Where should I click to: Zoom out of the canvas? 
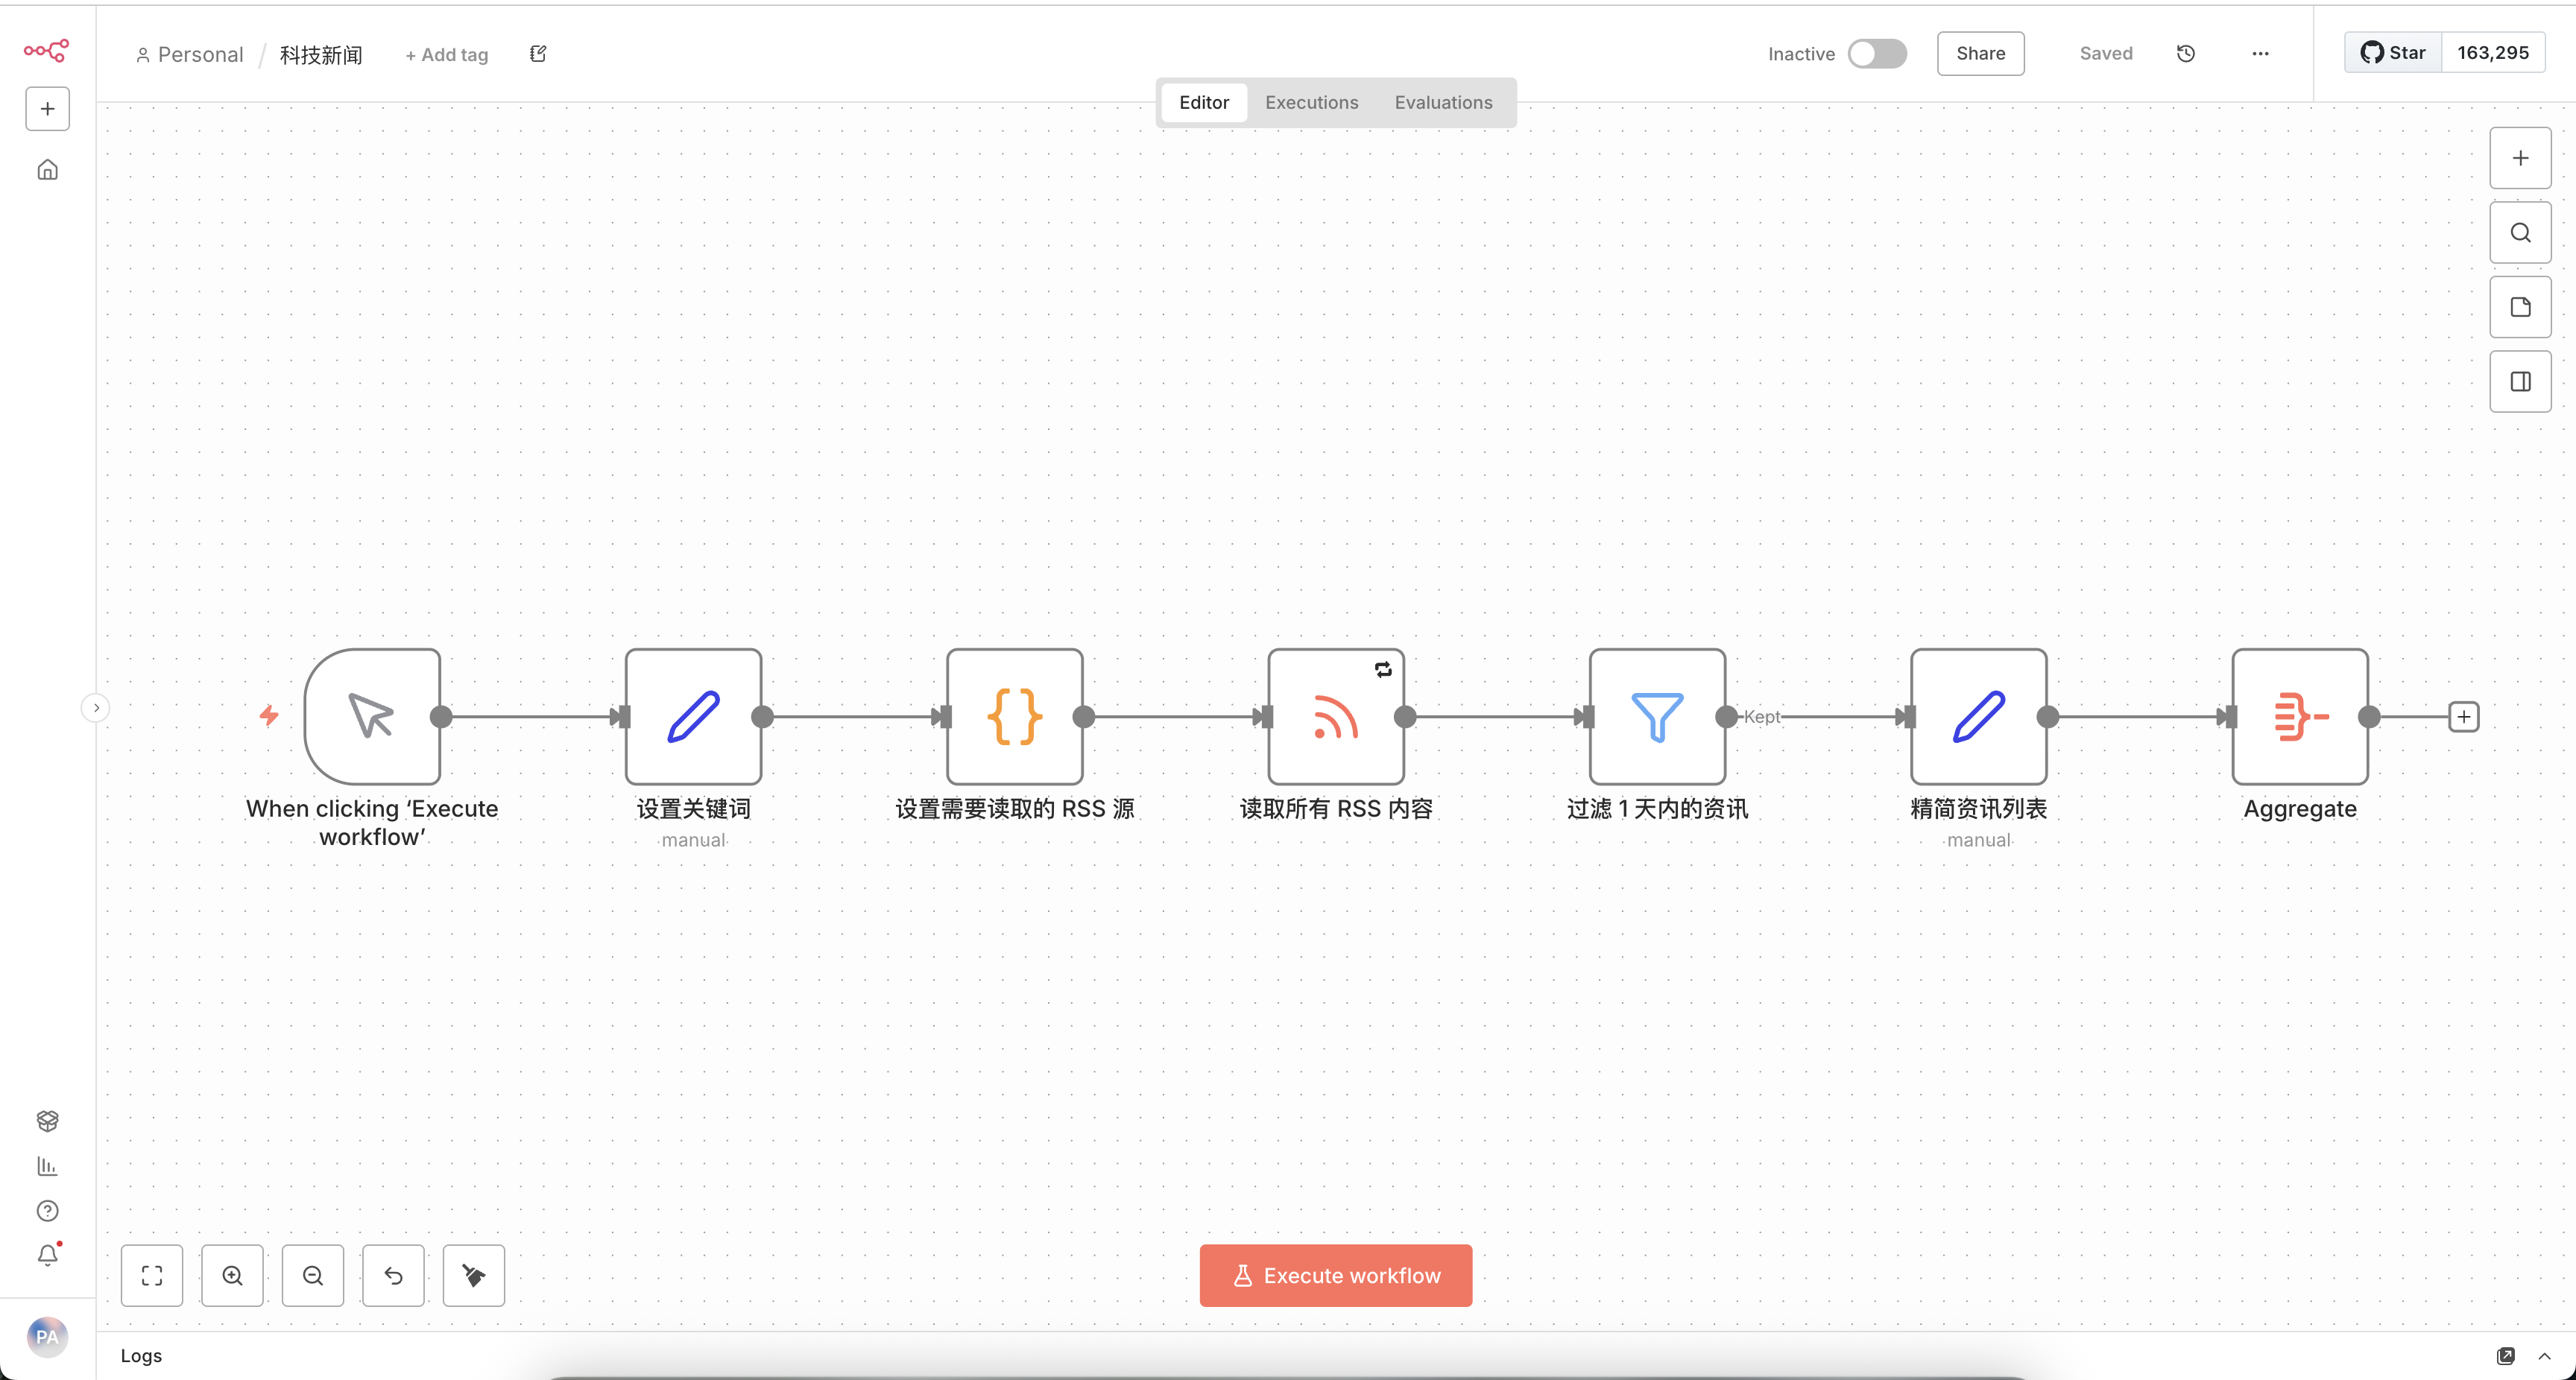click(x=312, y=1275)
